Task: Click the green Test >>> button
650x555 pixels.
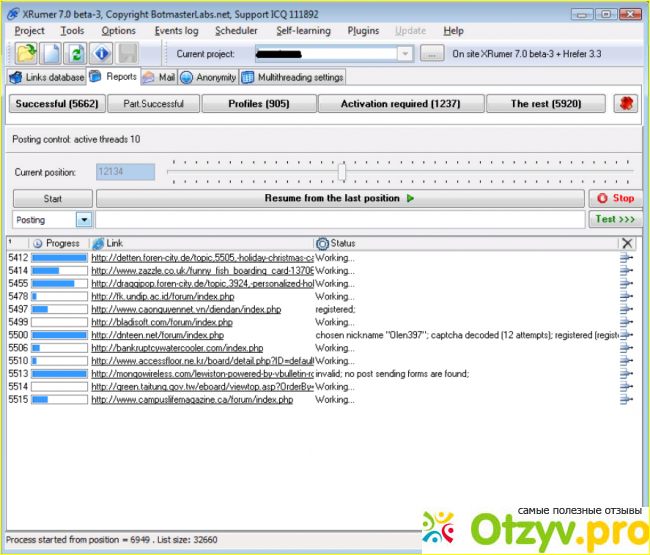Action: click(x=615, y=219)
